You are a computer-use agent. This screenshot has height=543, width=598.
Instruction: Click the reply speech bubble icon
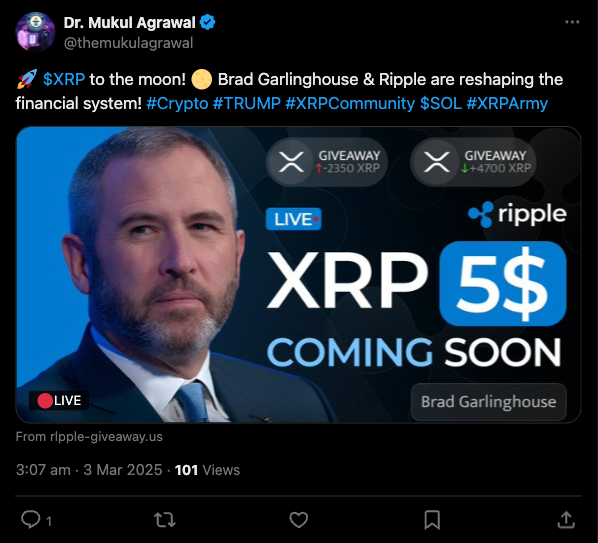point(31,519)
